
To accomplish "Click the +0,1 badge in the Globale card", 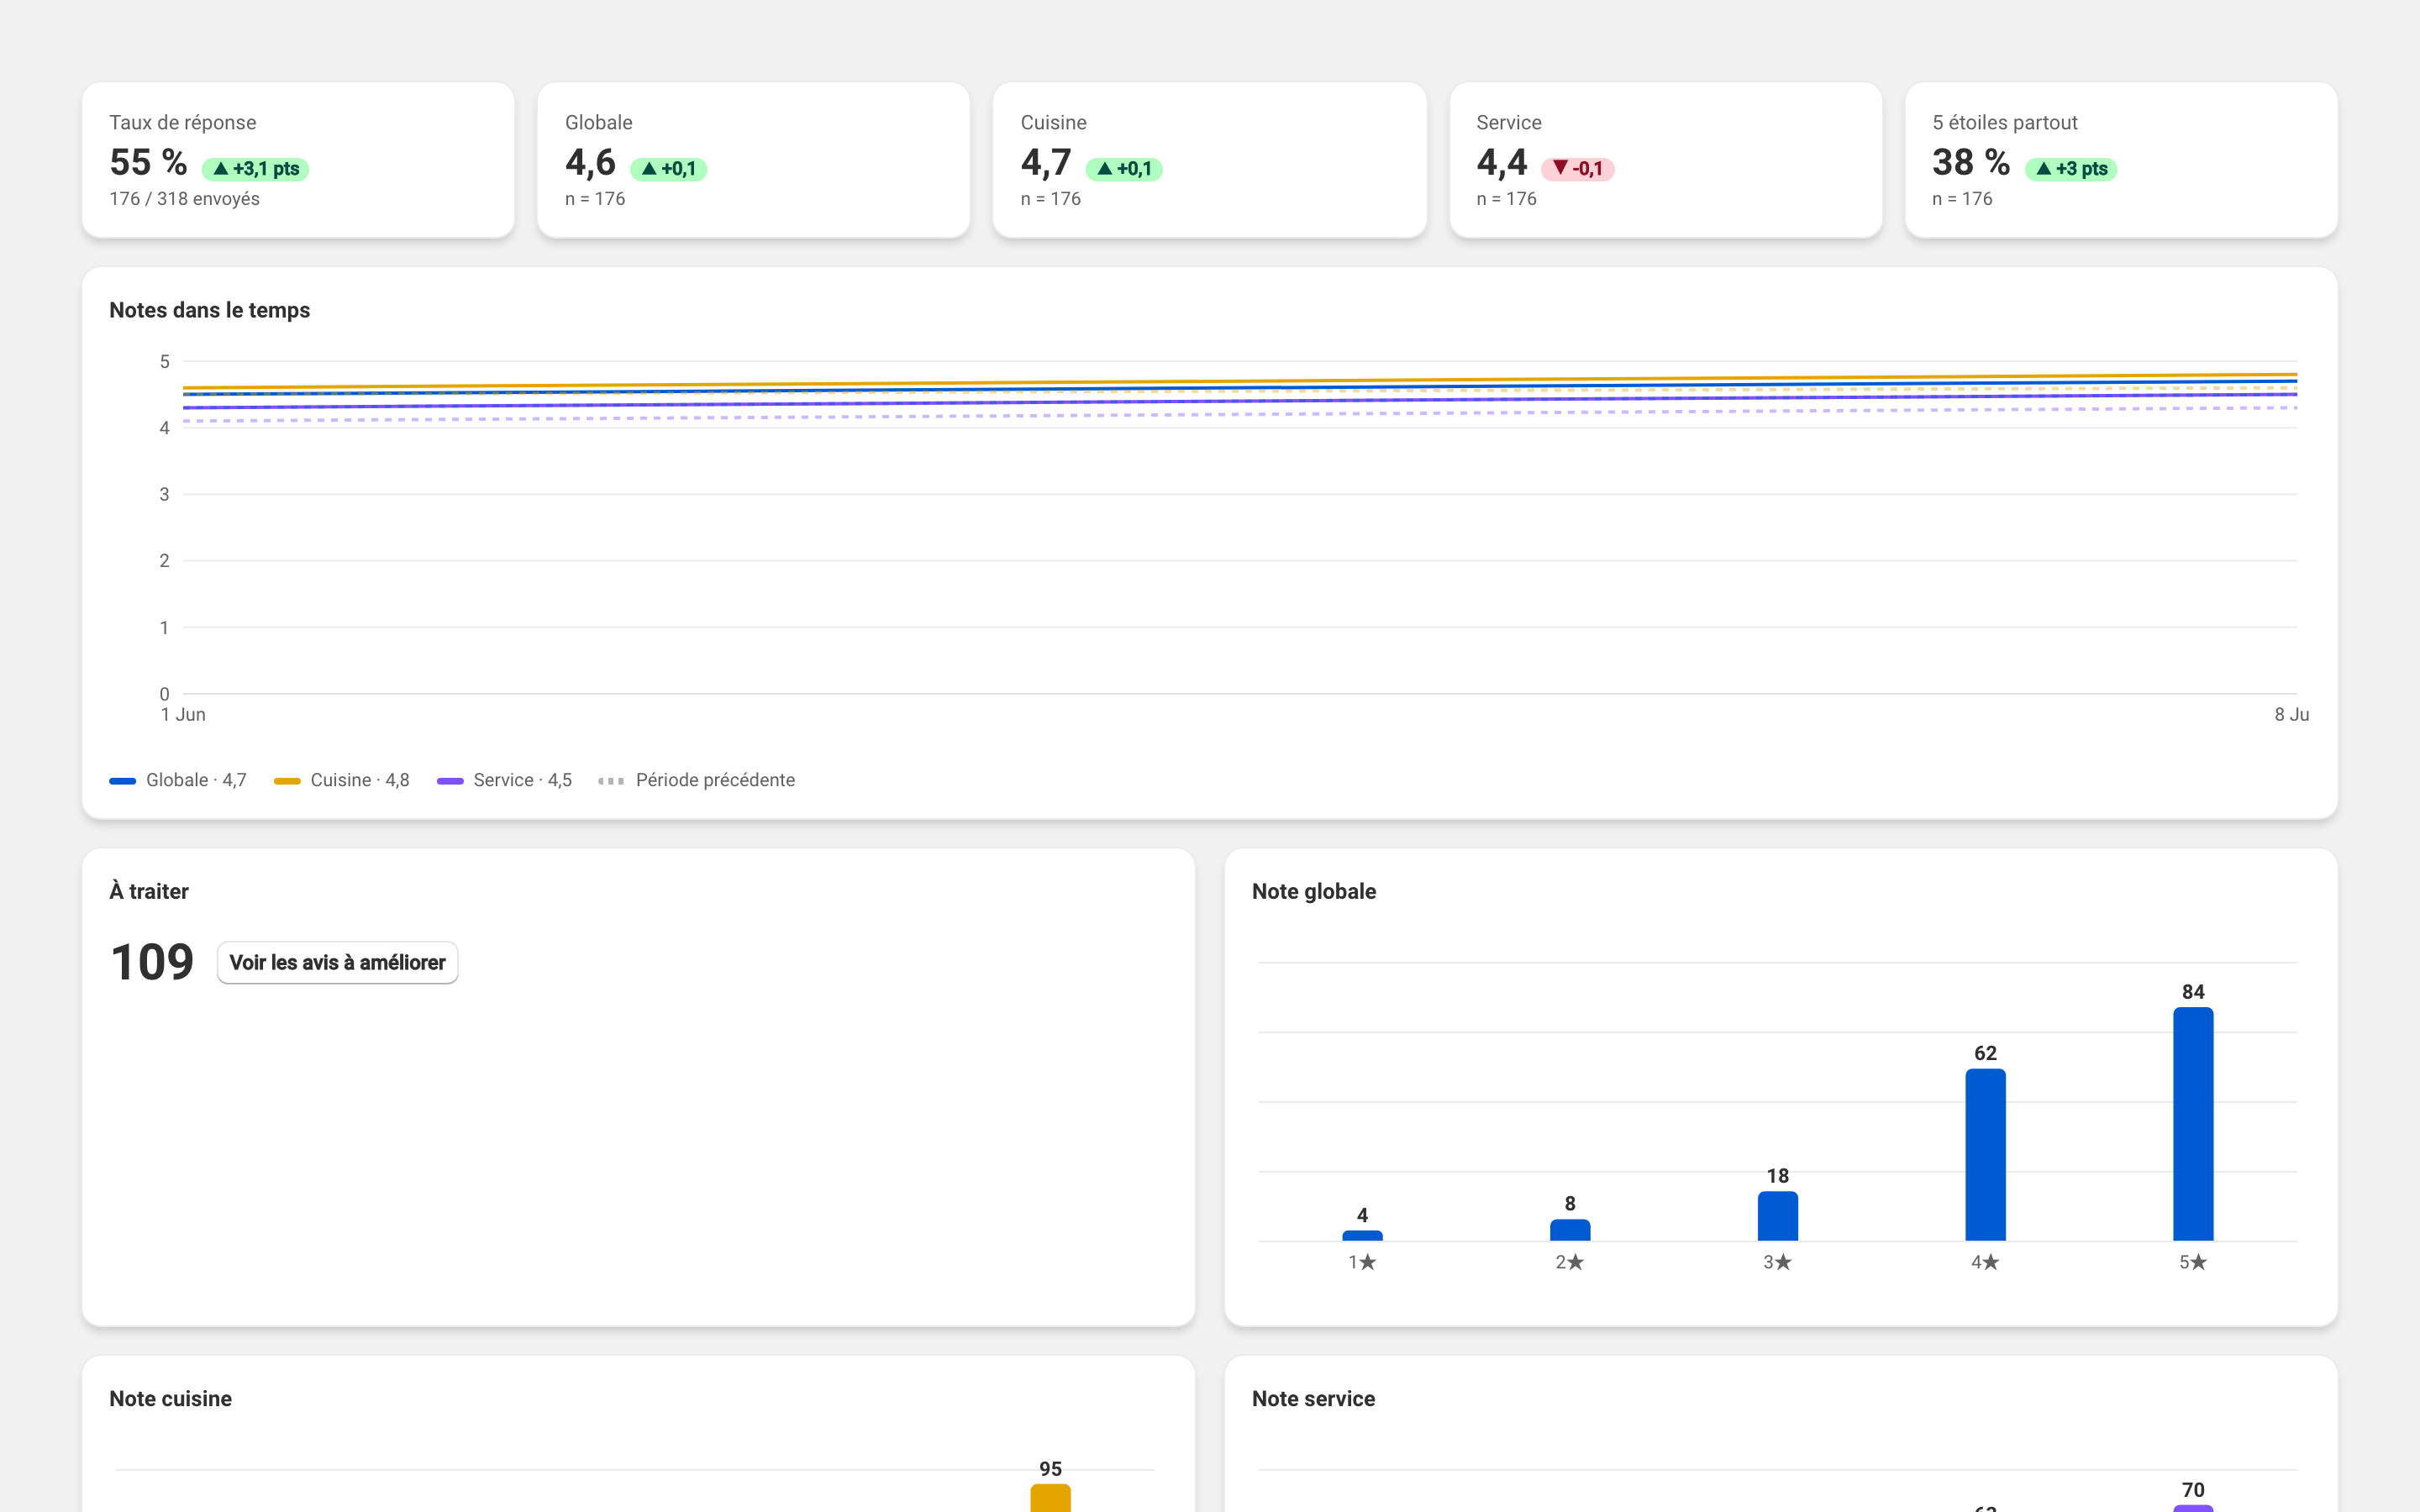I will click(669, 169).
